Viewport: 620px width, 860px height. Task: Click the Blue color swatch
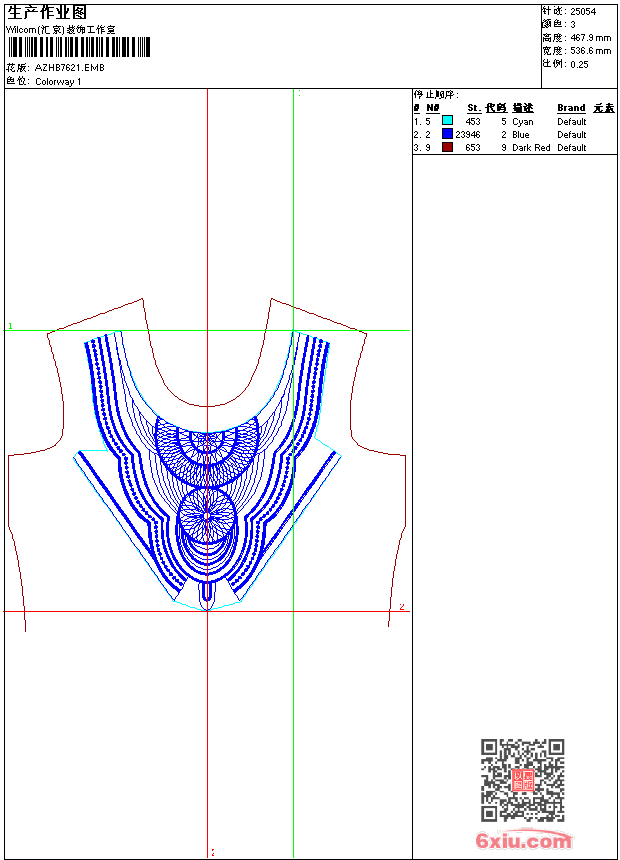coord(447,134)
